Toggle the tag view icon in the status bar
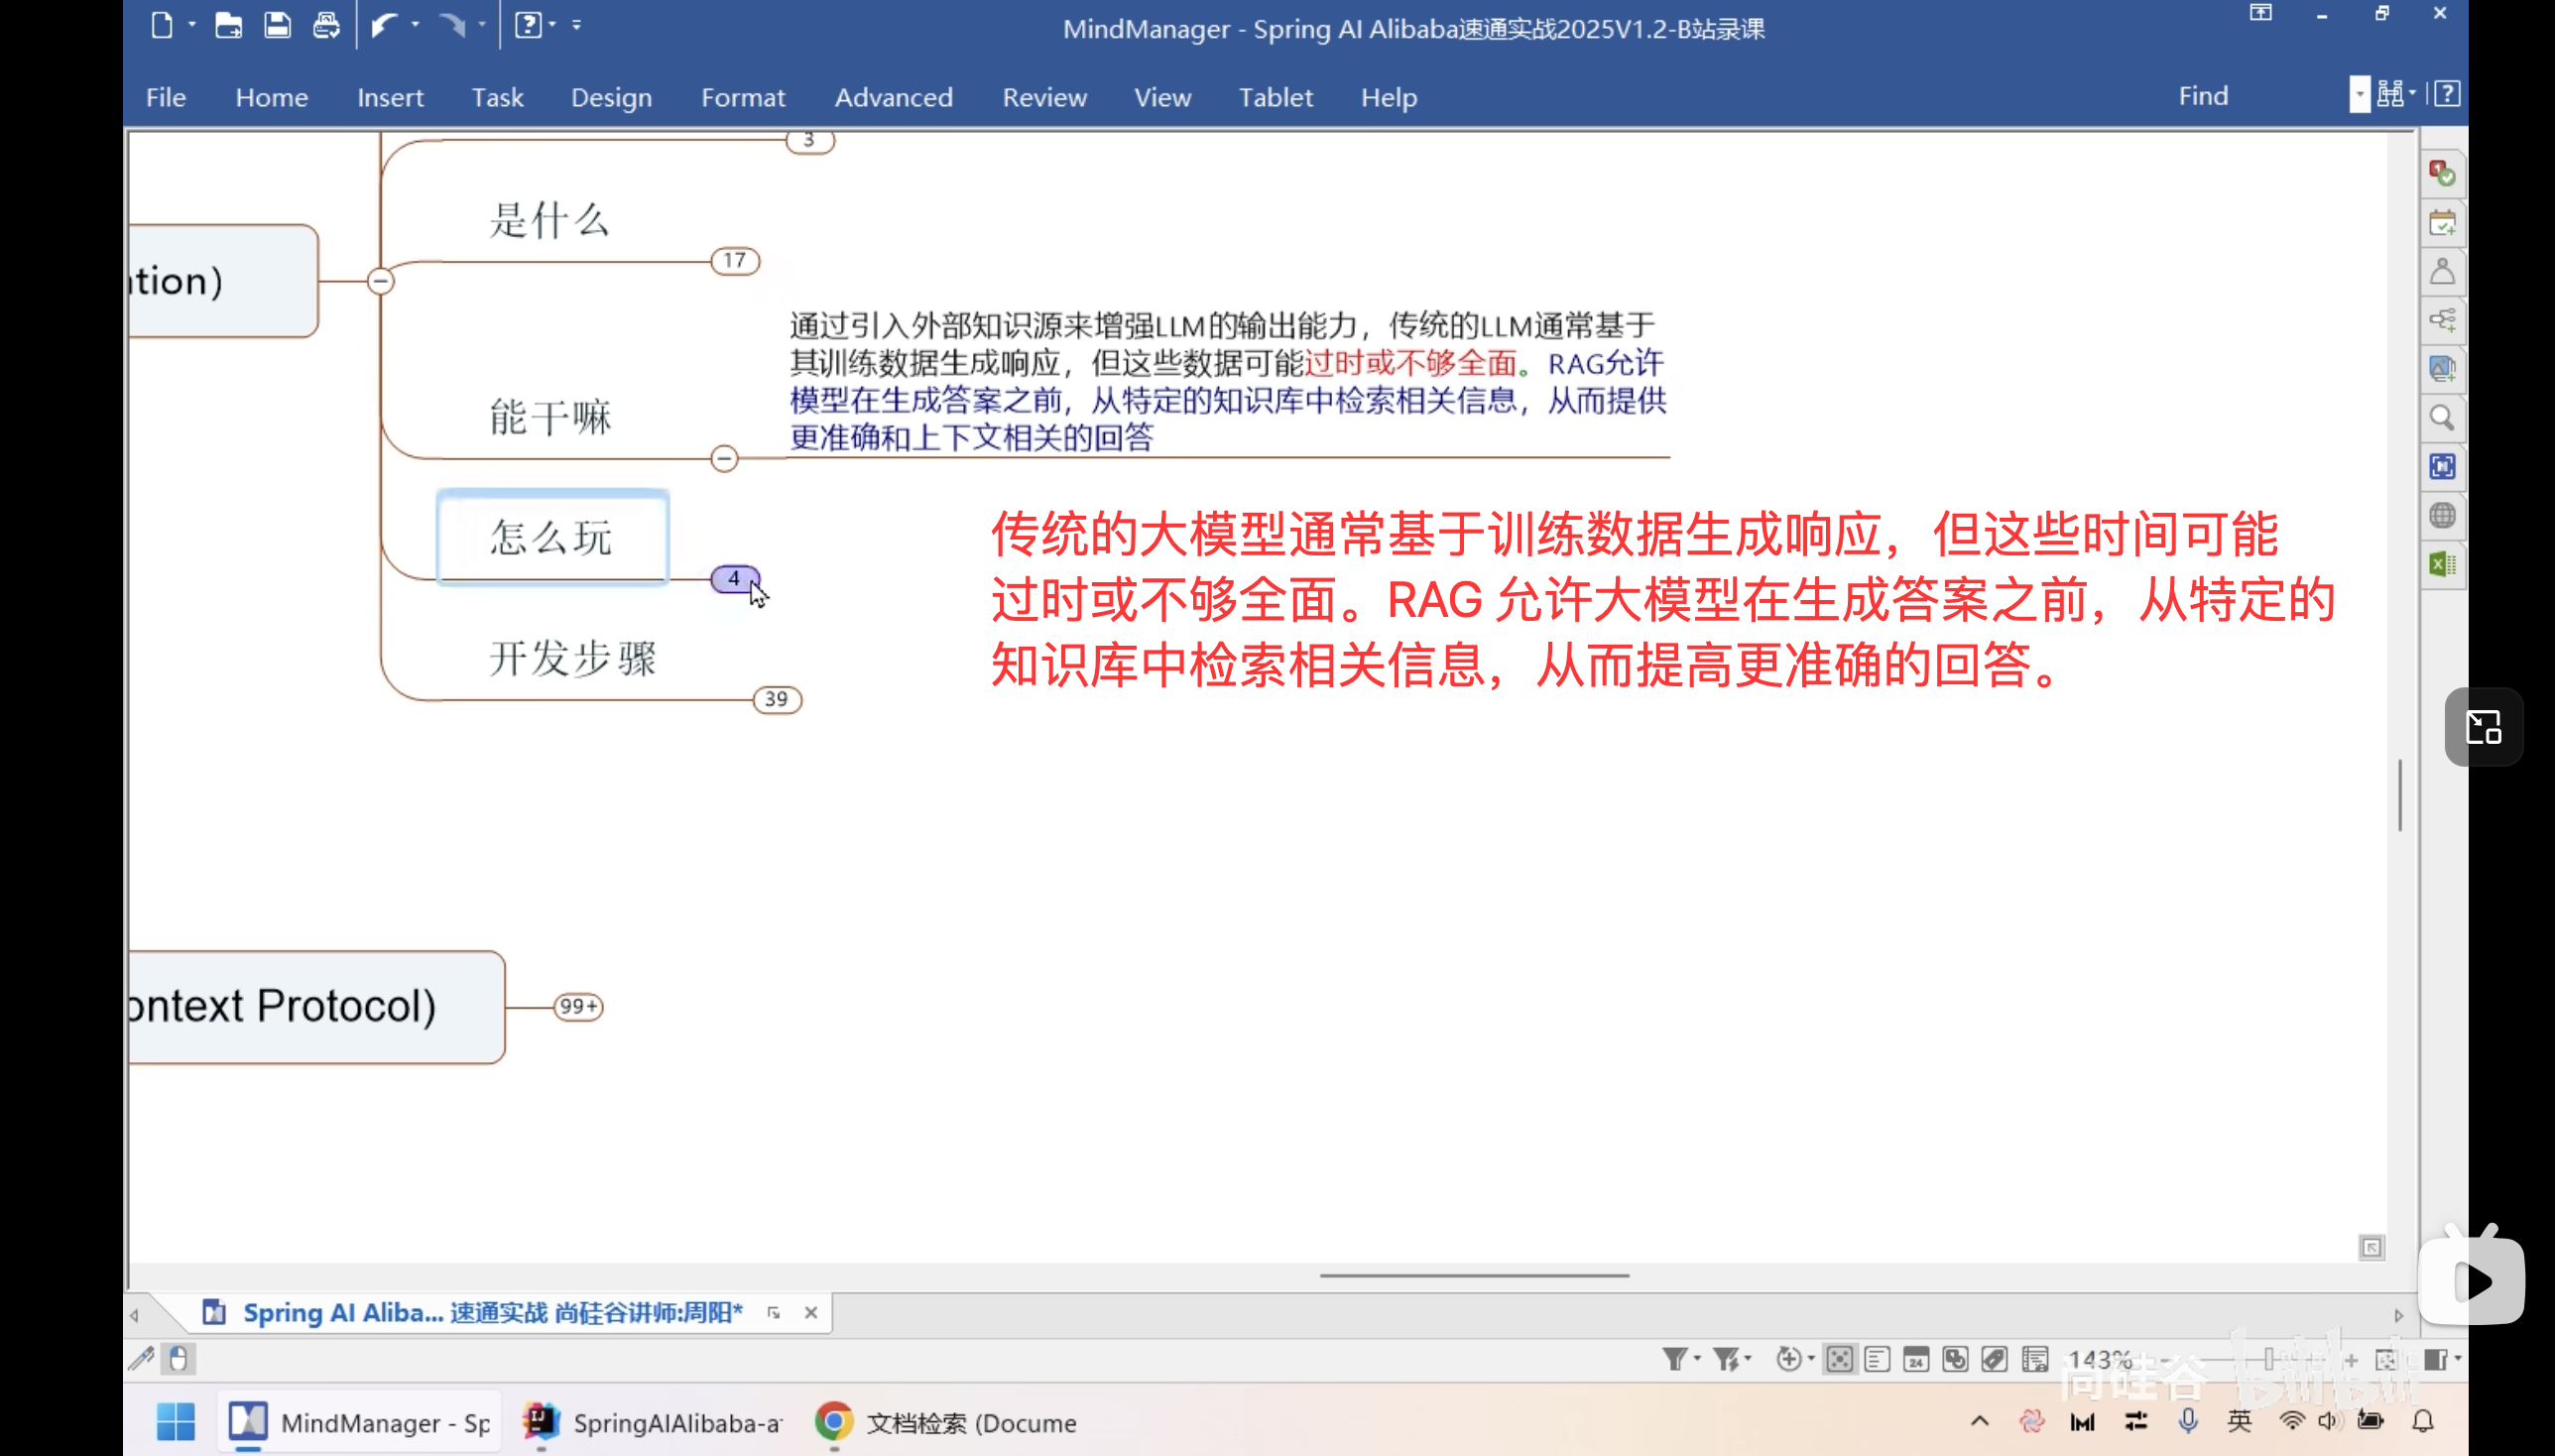This screenshot has height=1456, width=2555. [1993, 1360]
